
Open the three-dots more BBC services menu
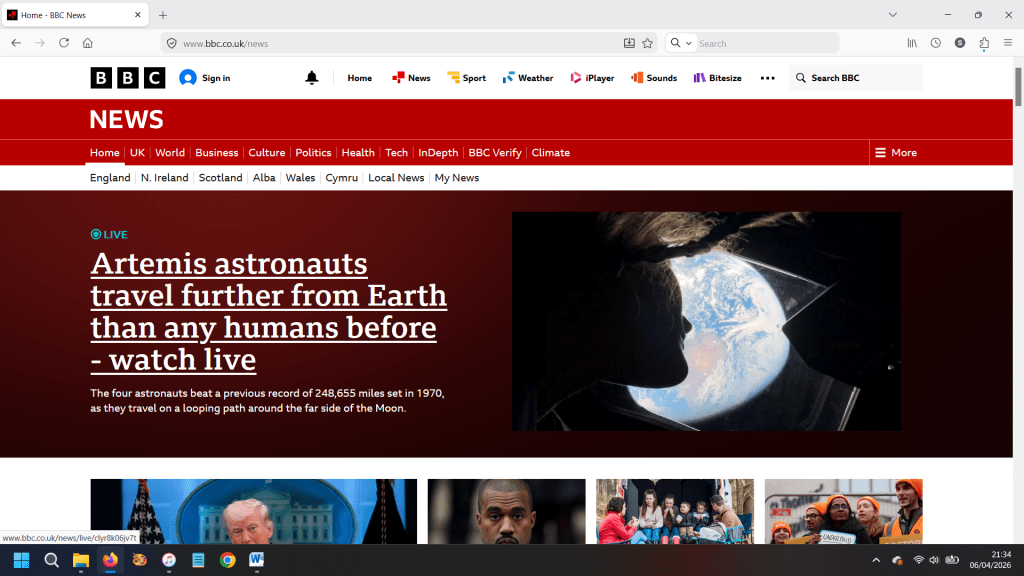767,78
